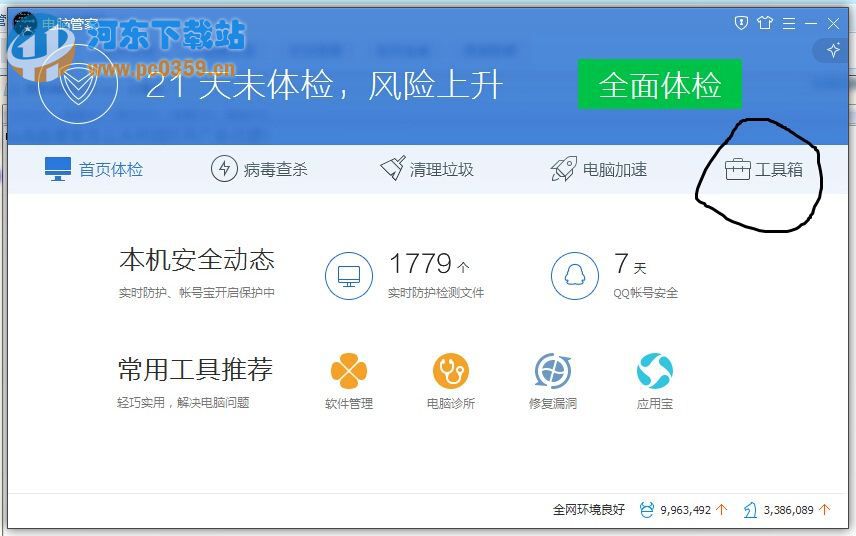This screenshot has width=856, height=536.
Task: Open the 电脑加速 PC speedup tab
Action: [x=598, y=169]
